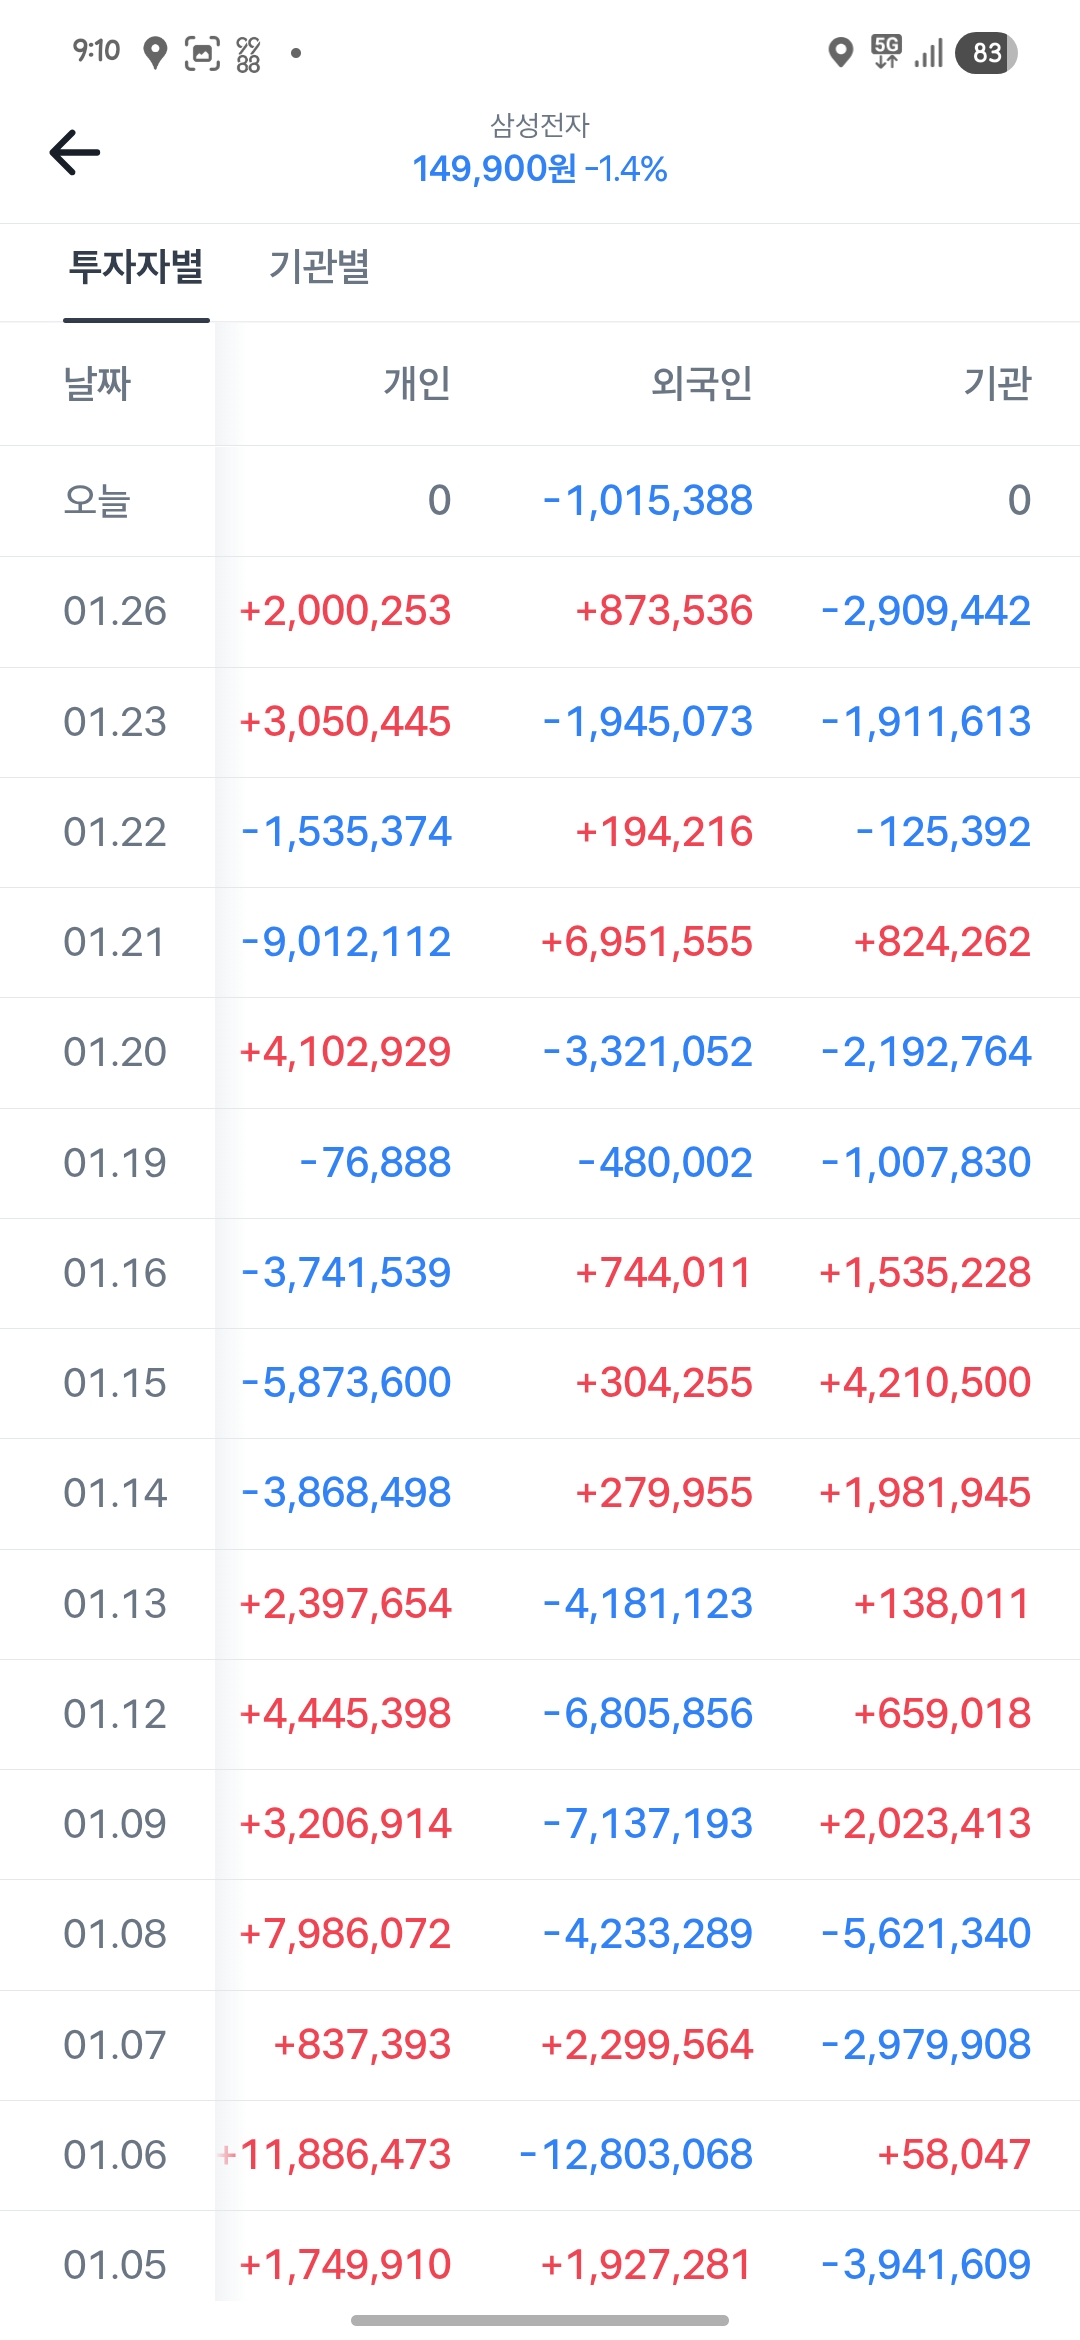Tap the bottom home gesture bar

point(540,2320)
